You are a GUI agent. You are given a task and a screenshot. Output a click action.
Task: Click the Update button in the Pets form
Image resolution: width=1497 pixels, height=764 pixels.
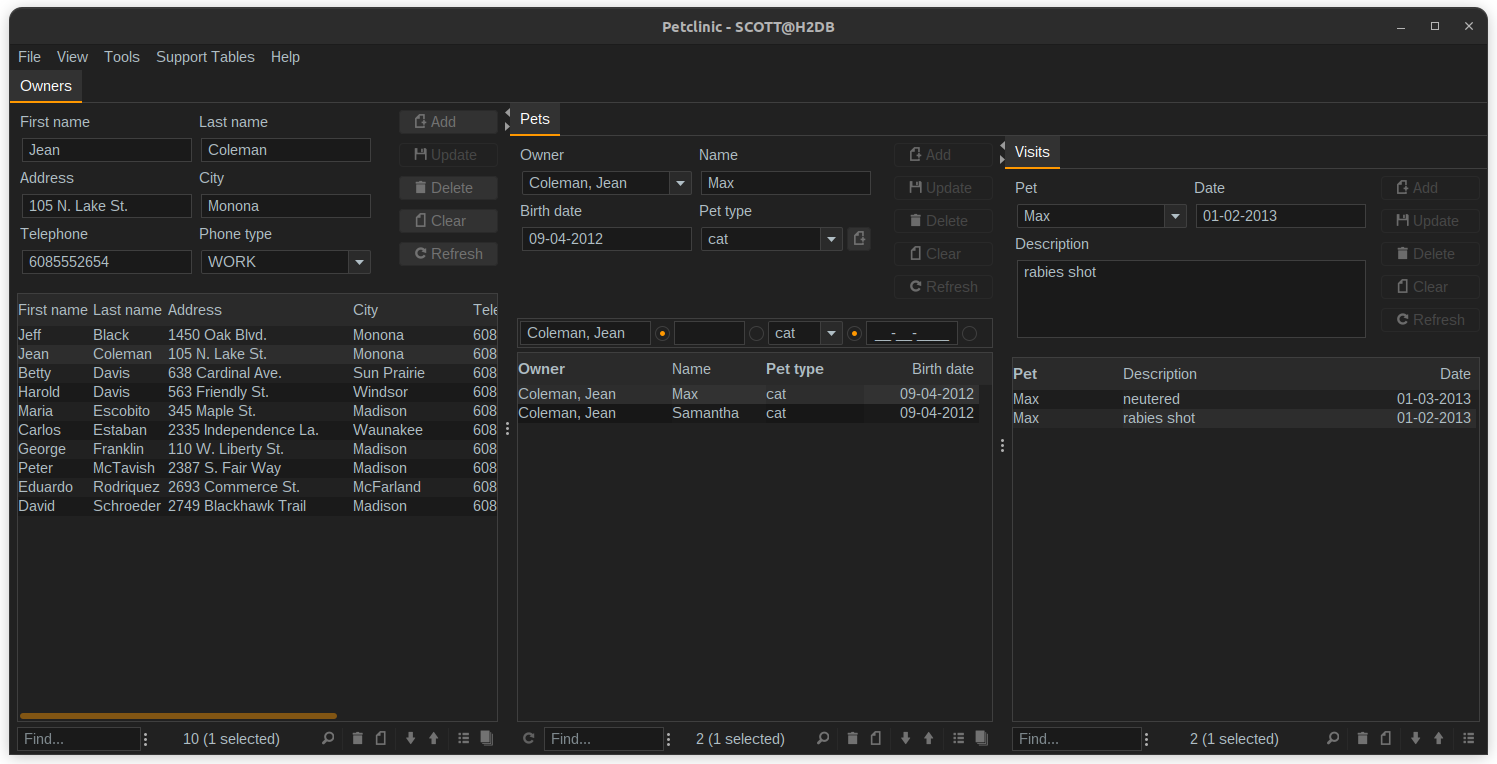click(943, 188)
